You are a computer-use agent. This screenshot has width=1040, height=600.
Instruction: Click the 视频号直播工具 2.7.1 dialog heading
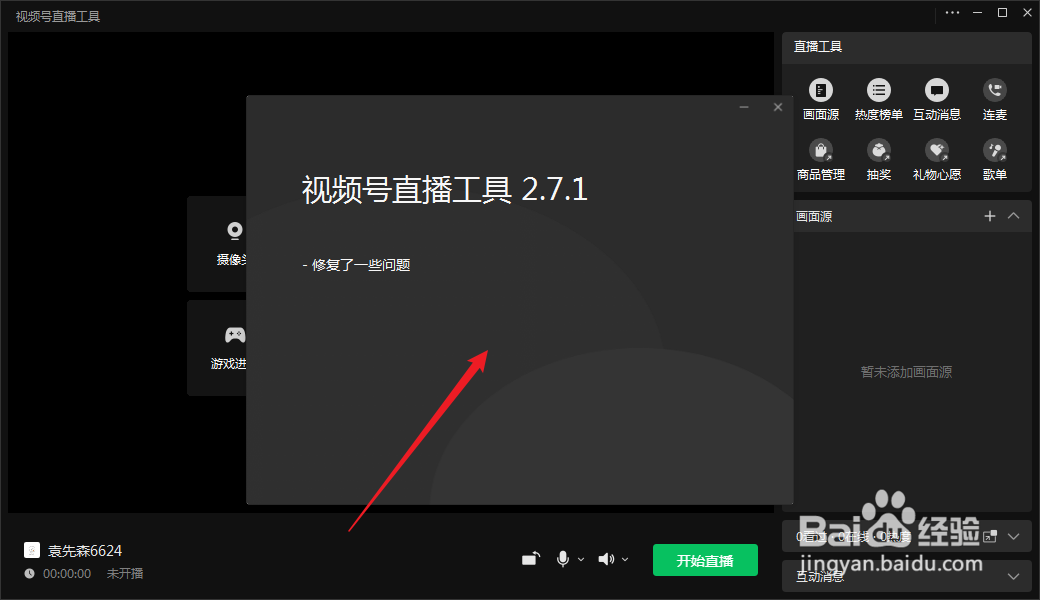[x=444, y=190]
